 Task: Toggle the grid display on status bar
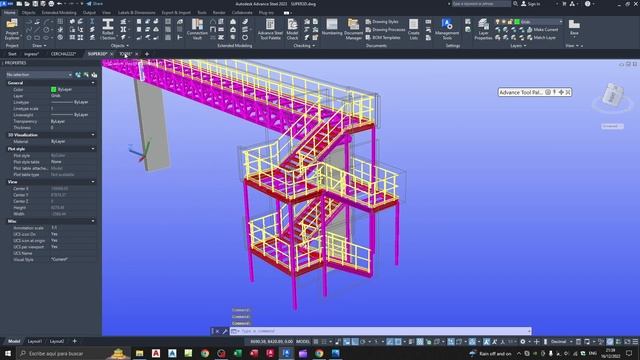click(x=316, y=342)
